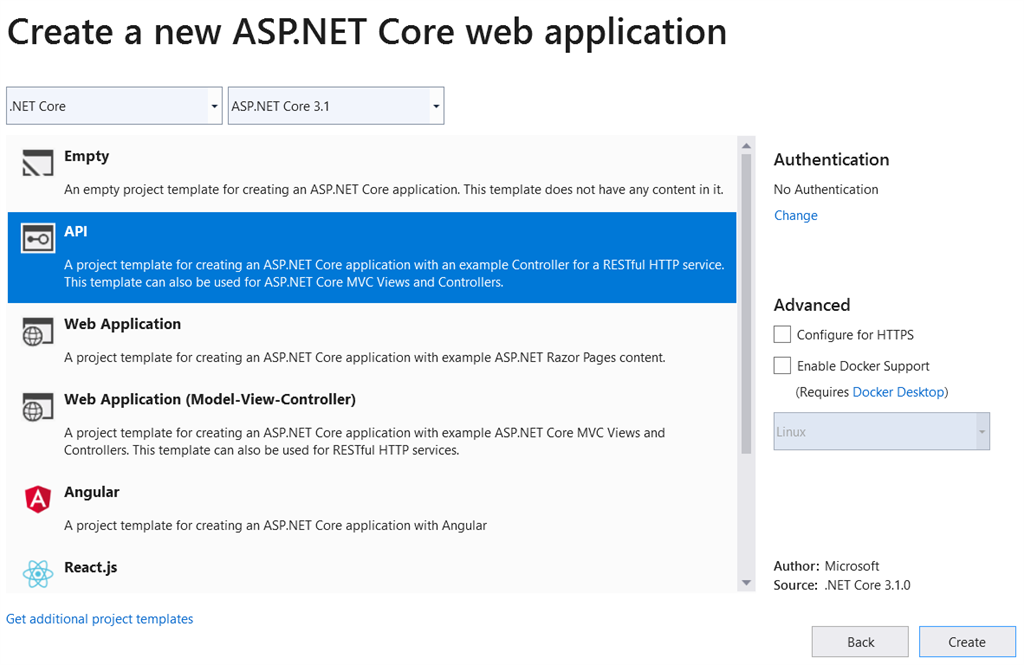Click the Model-View-Controller template icon

click(38, 407)
